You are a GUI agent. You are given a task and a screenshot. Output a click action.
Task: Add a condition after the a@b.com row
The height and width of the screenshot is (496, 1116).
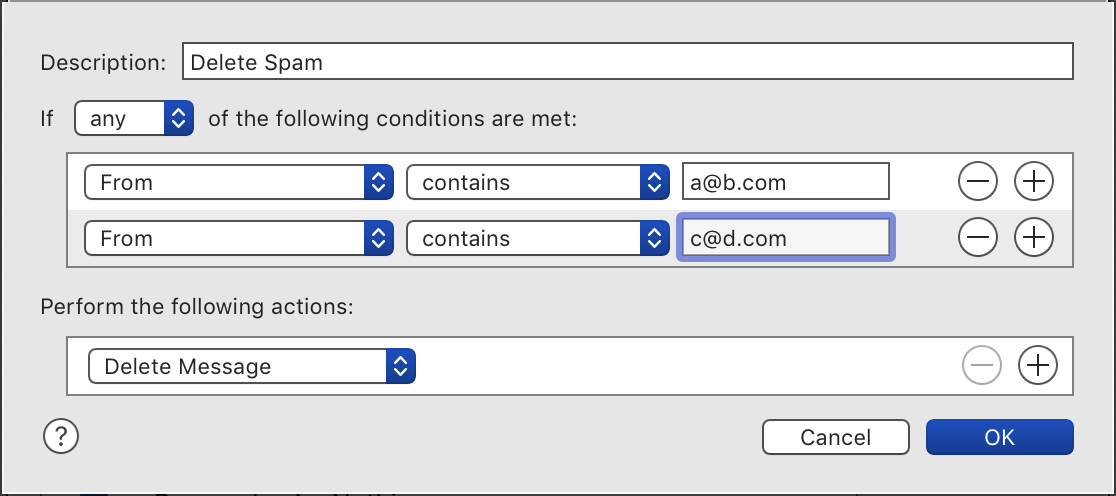coord(1034,182)
